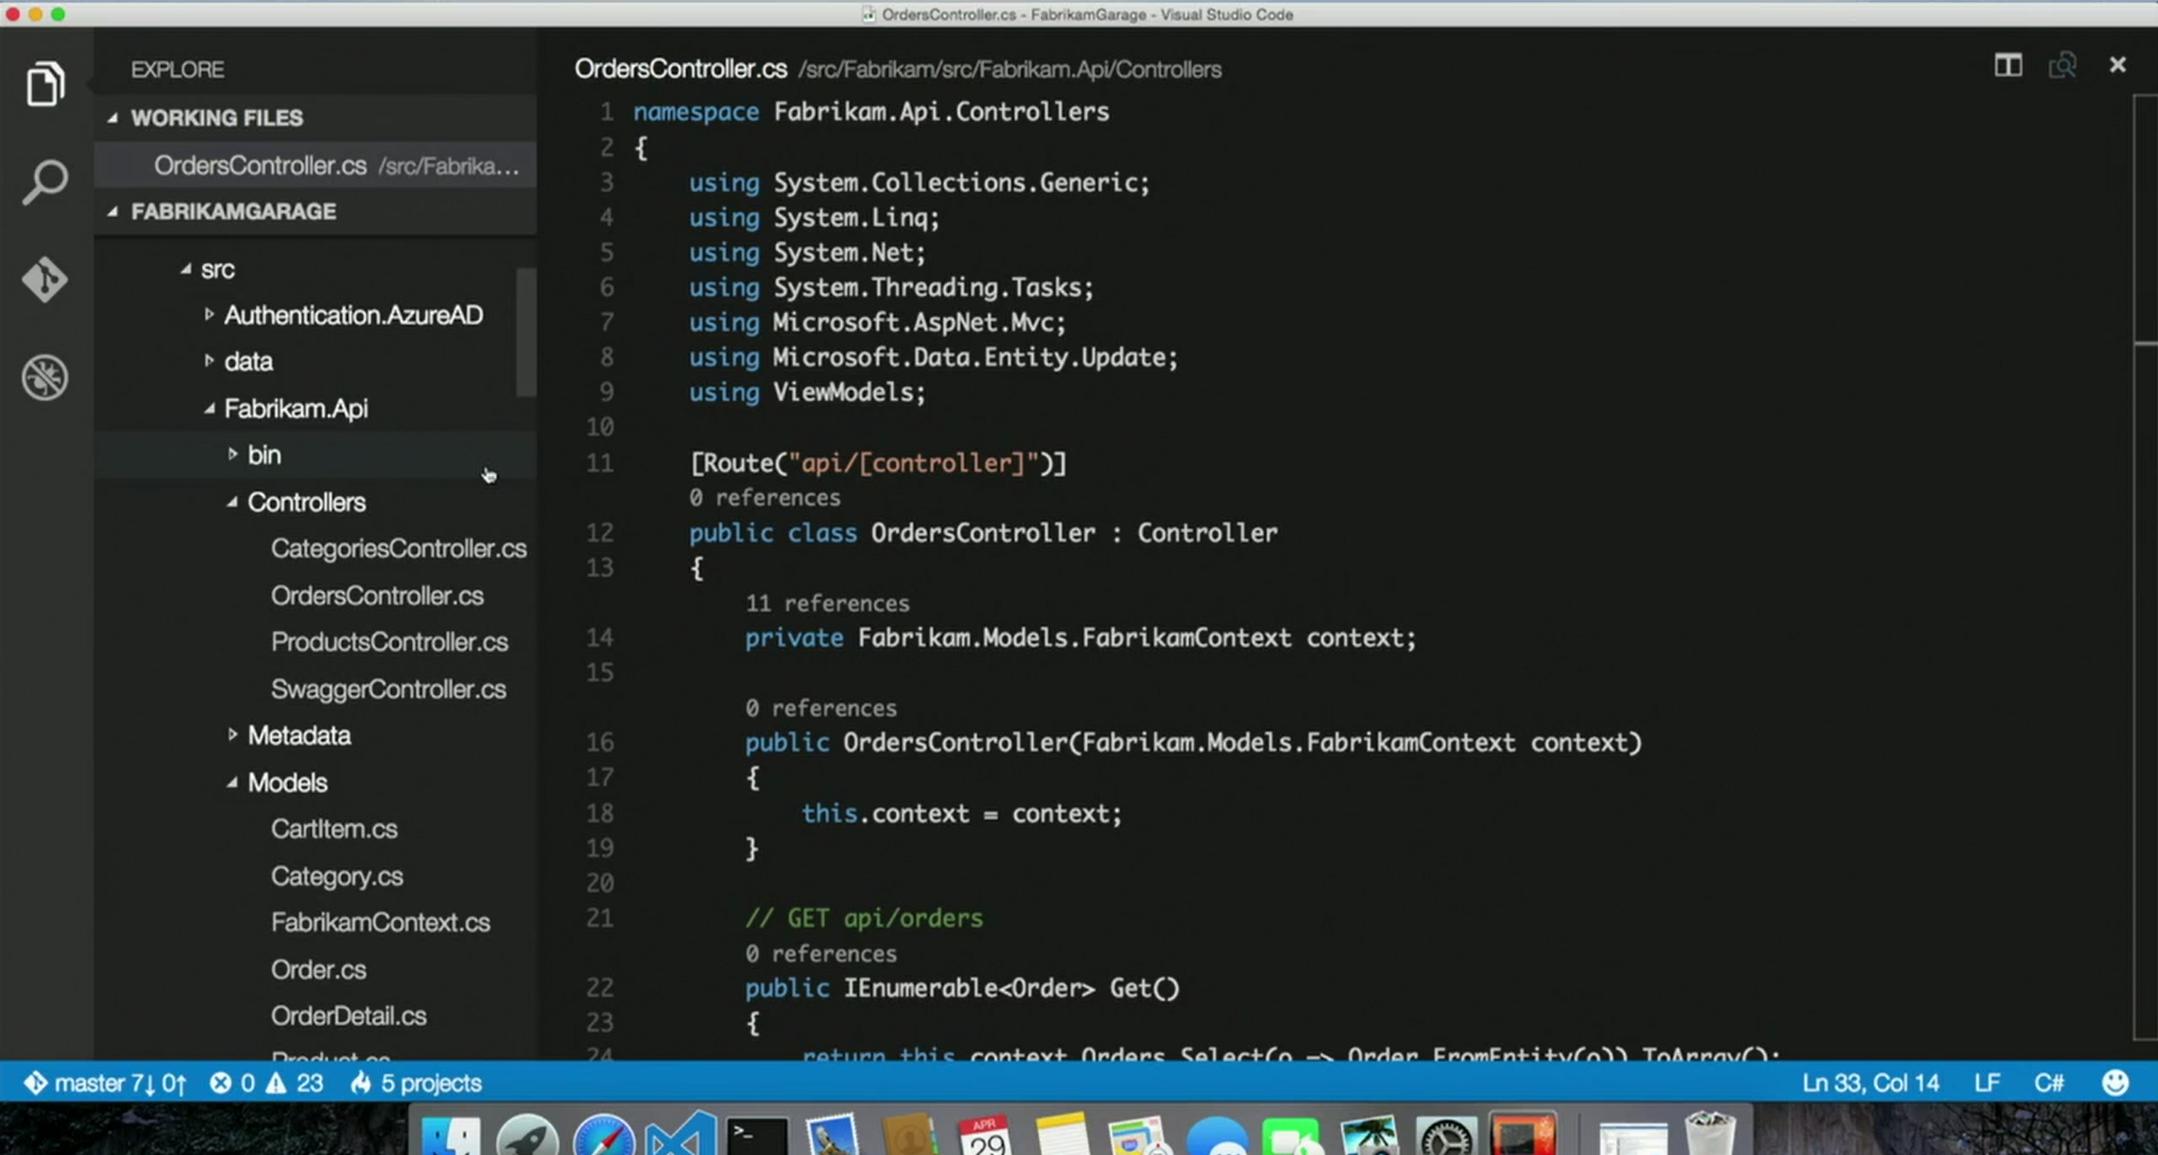Click the Route attribute on line 11

[878, 463]
